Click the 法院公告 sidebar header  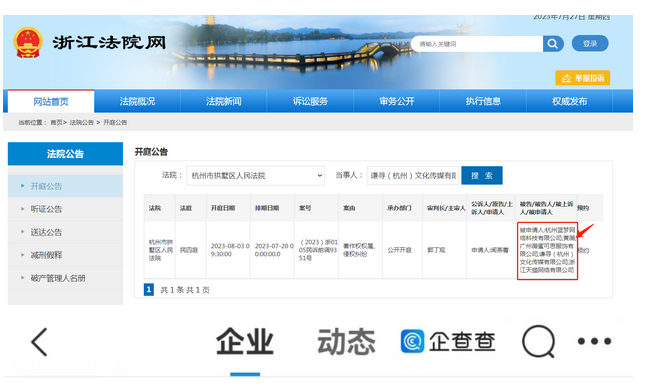(65, 154)
